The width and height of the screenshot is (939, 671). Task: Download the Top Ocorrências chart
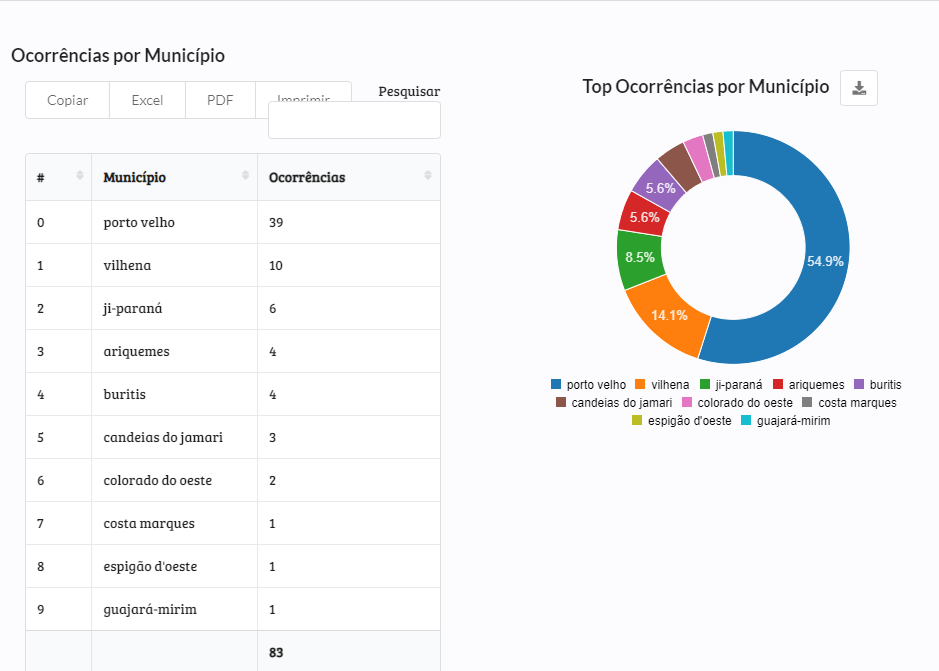click(x=858, y=88)
